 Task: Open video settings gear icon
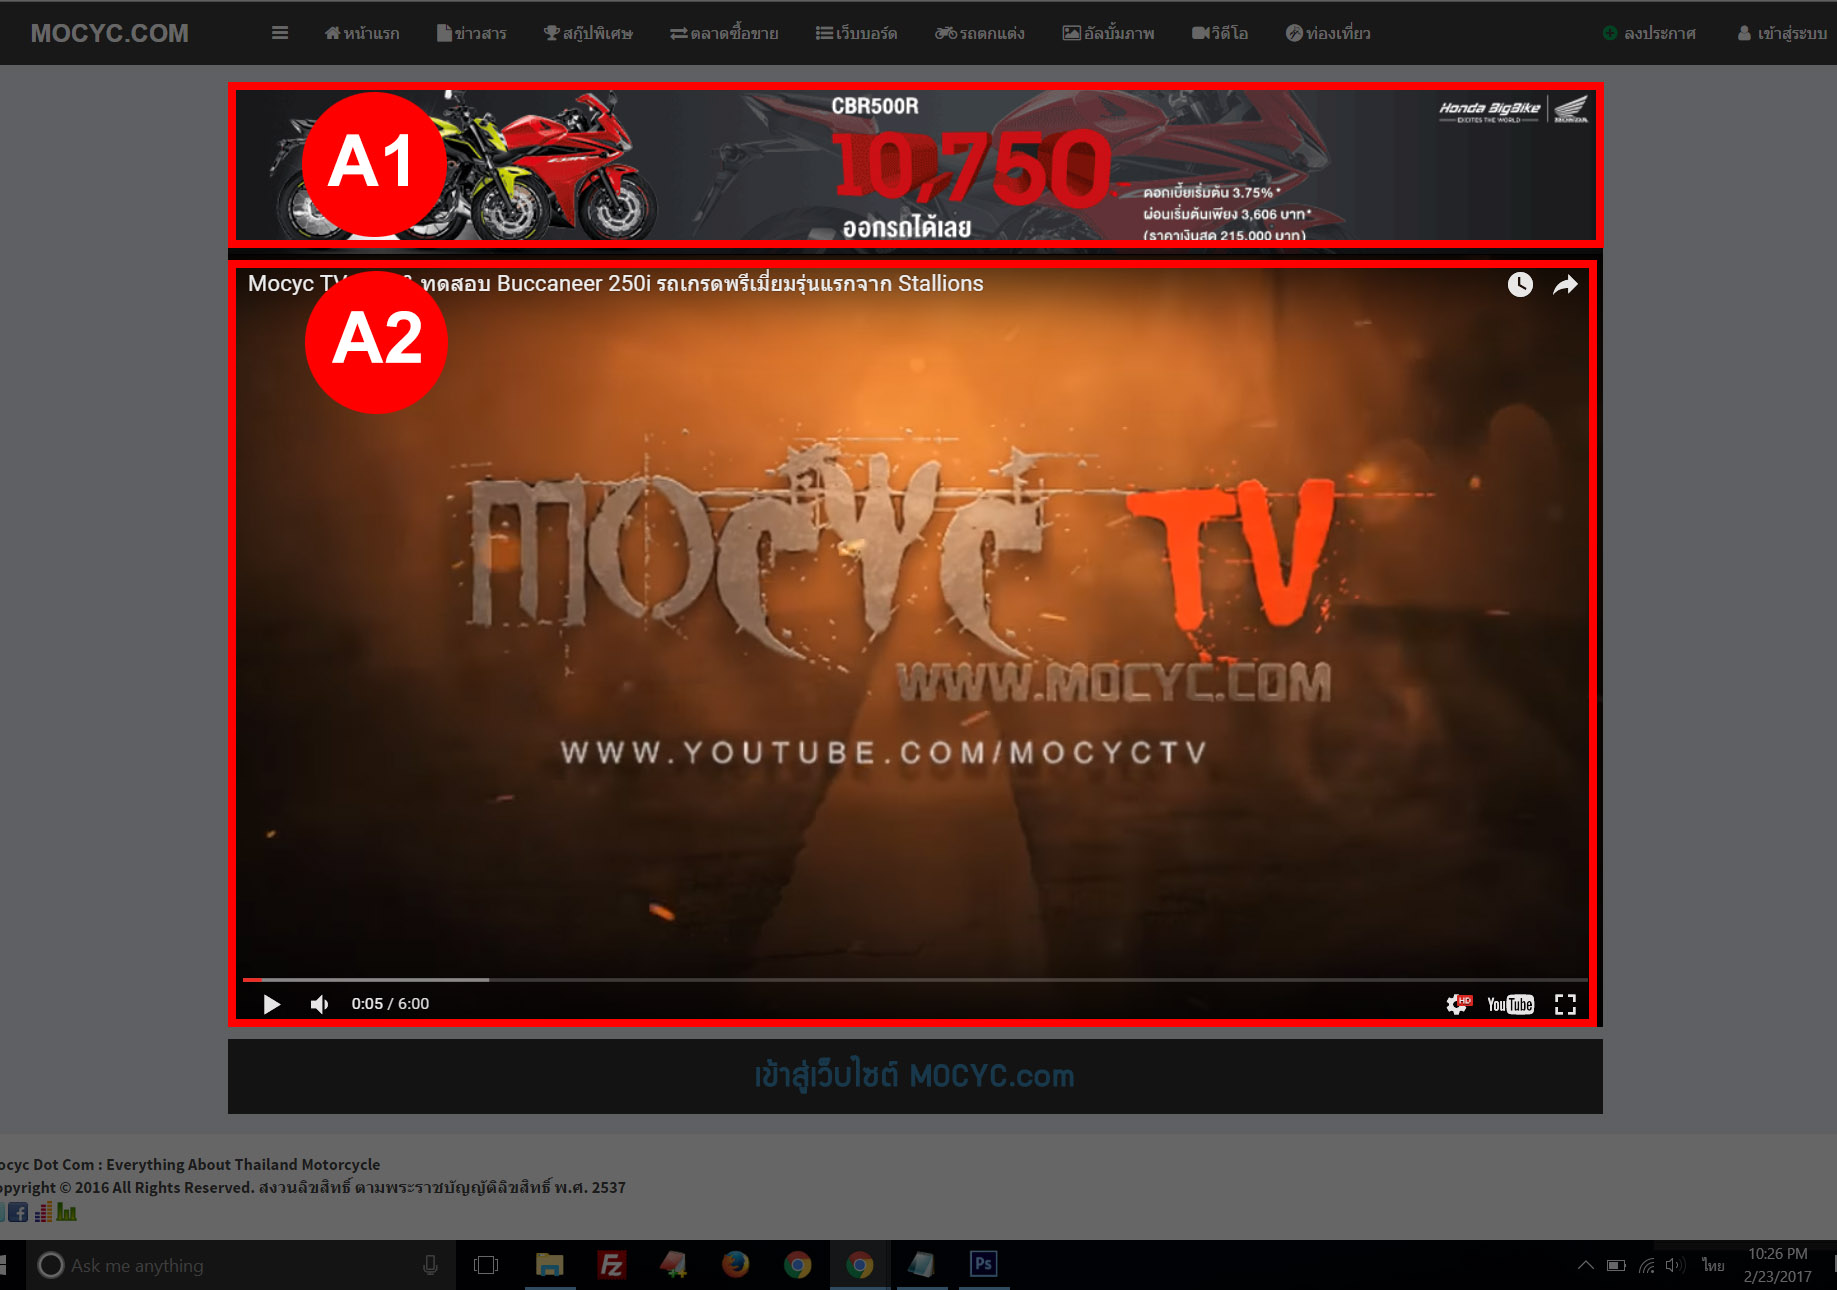pyautogui.click(x=1458, y=1004)
